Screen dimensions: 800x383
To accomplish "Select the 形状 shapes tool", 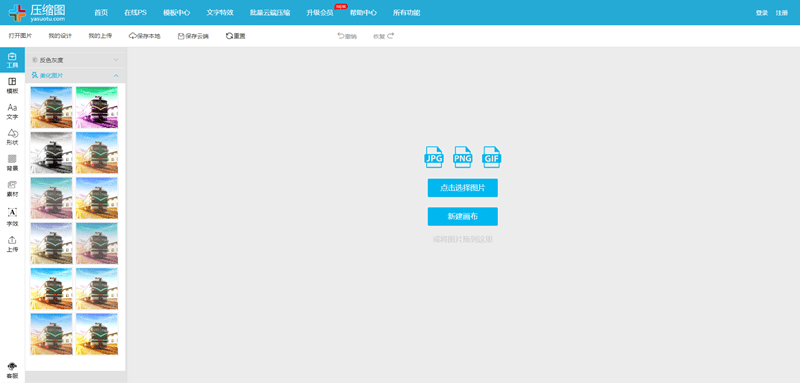I will tap(12, 137).
